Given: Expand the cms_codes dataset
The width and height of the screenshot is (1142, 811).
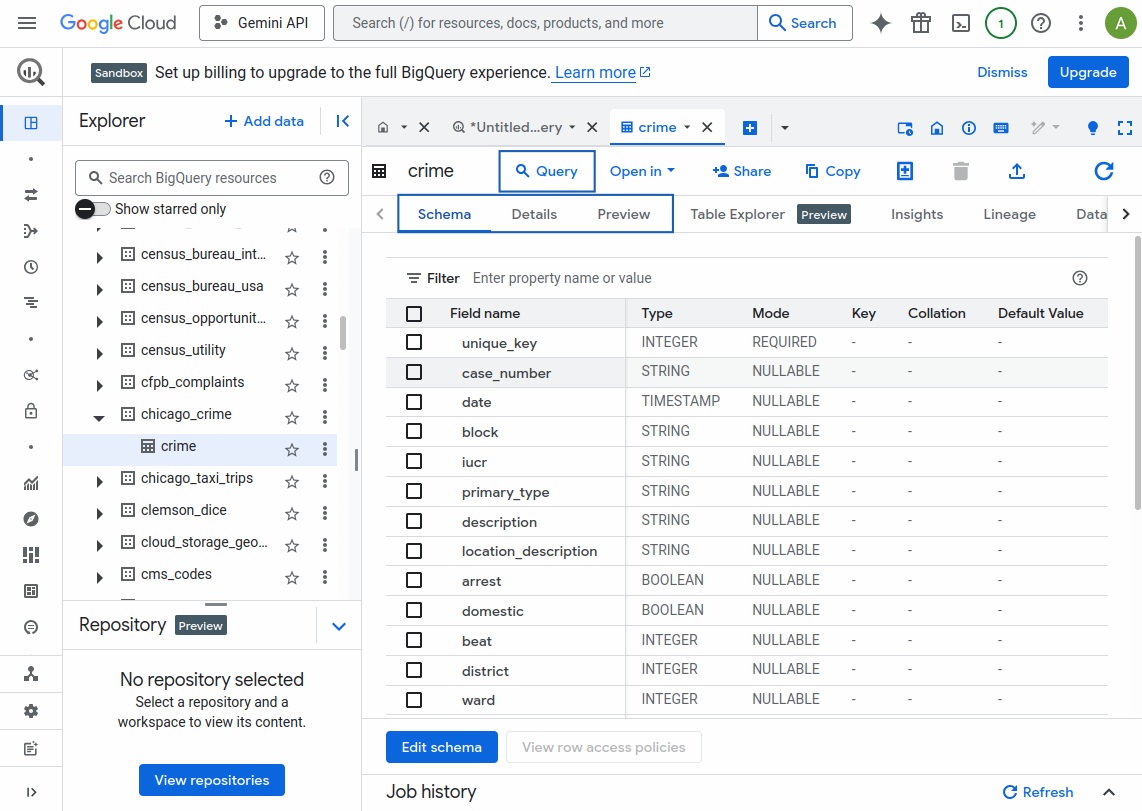Looking at the screenshot, I should tap(99, 577).
